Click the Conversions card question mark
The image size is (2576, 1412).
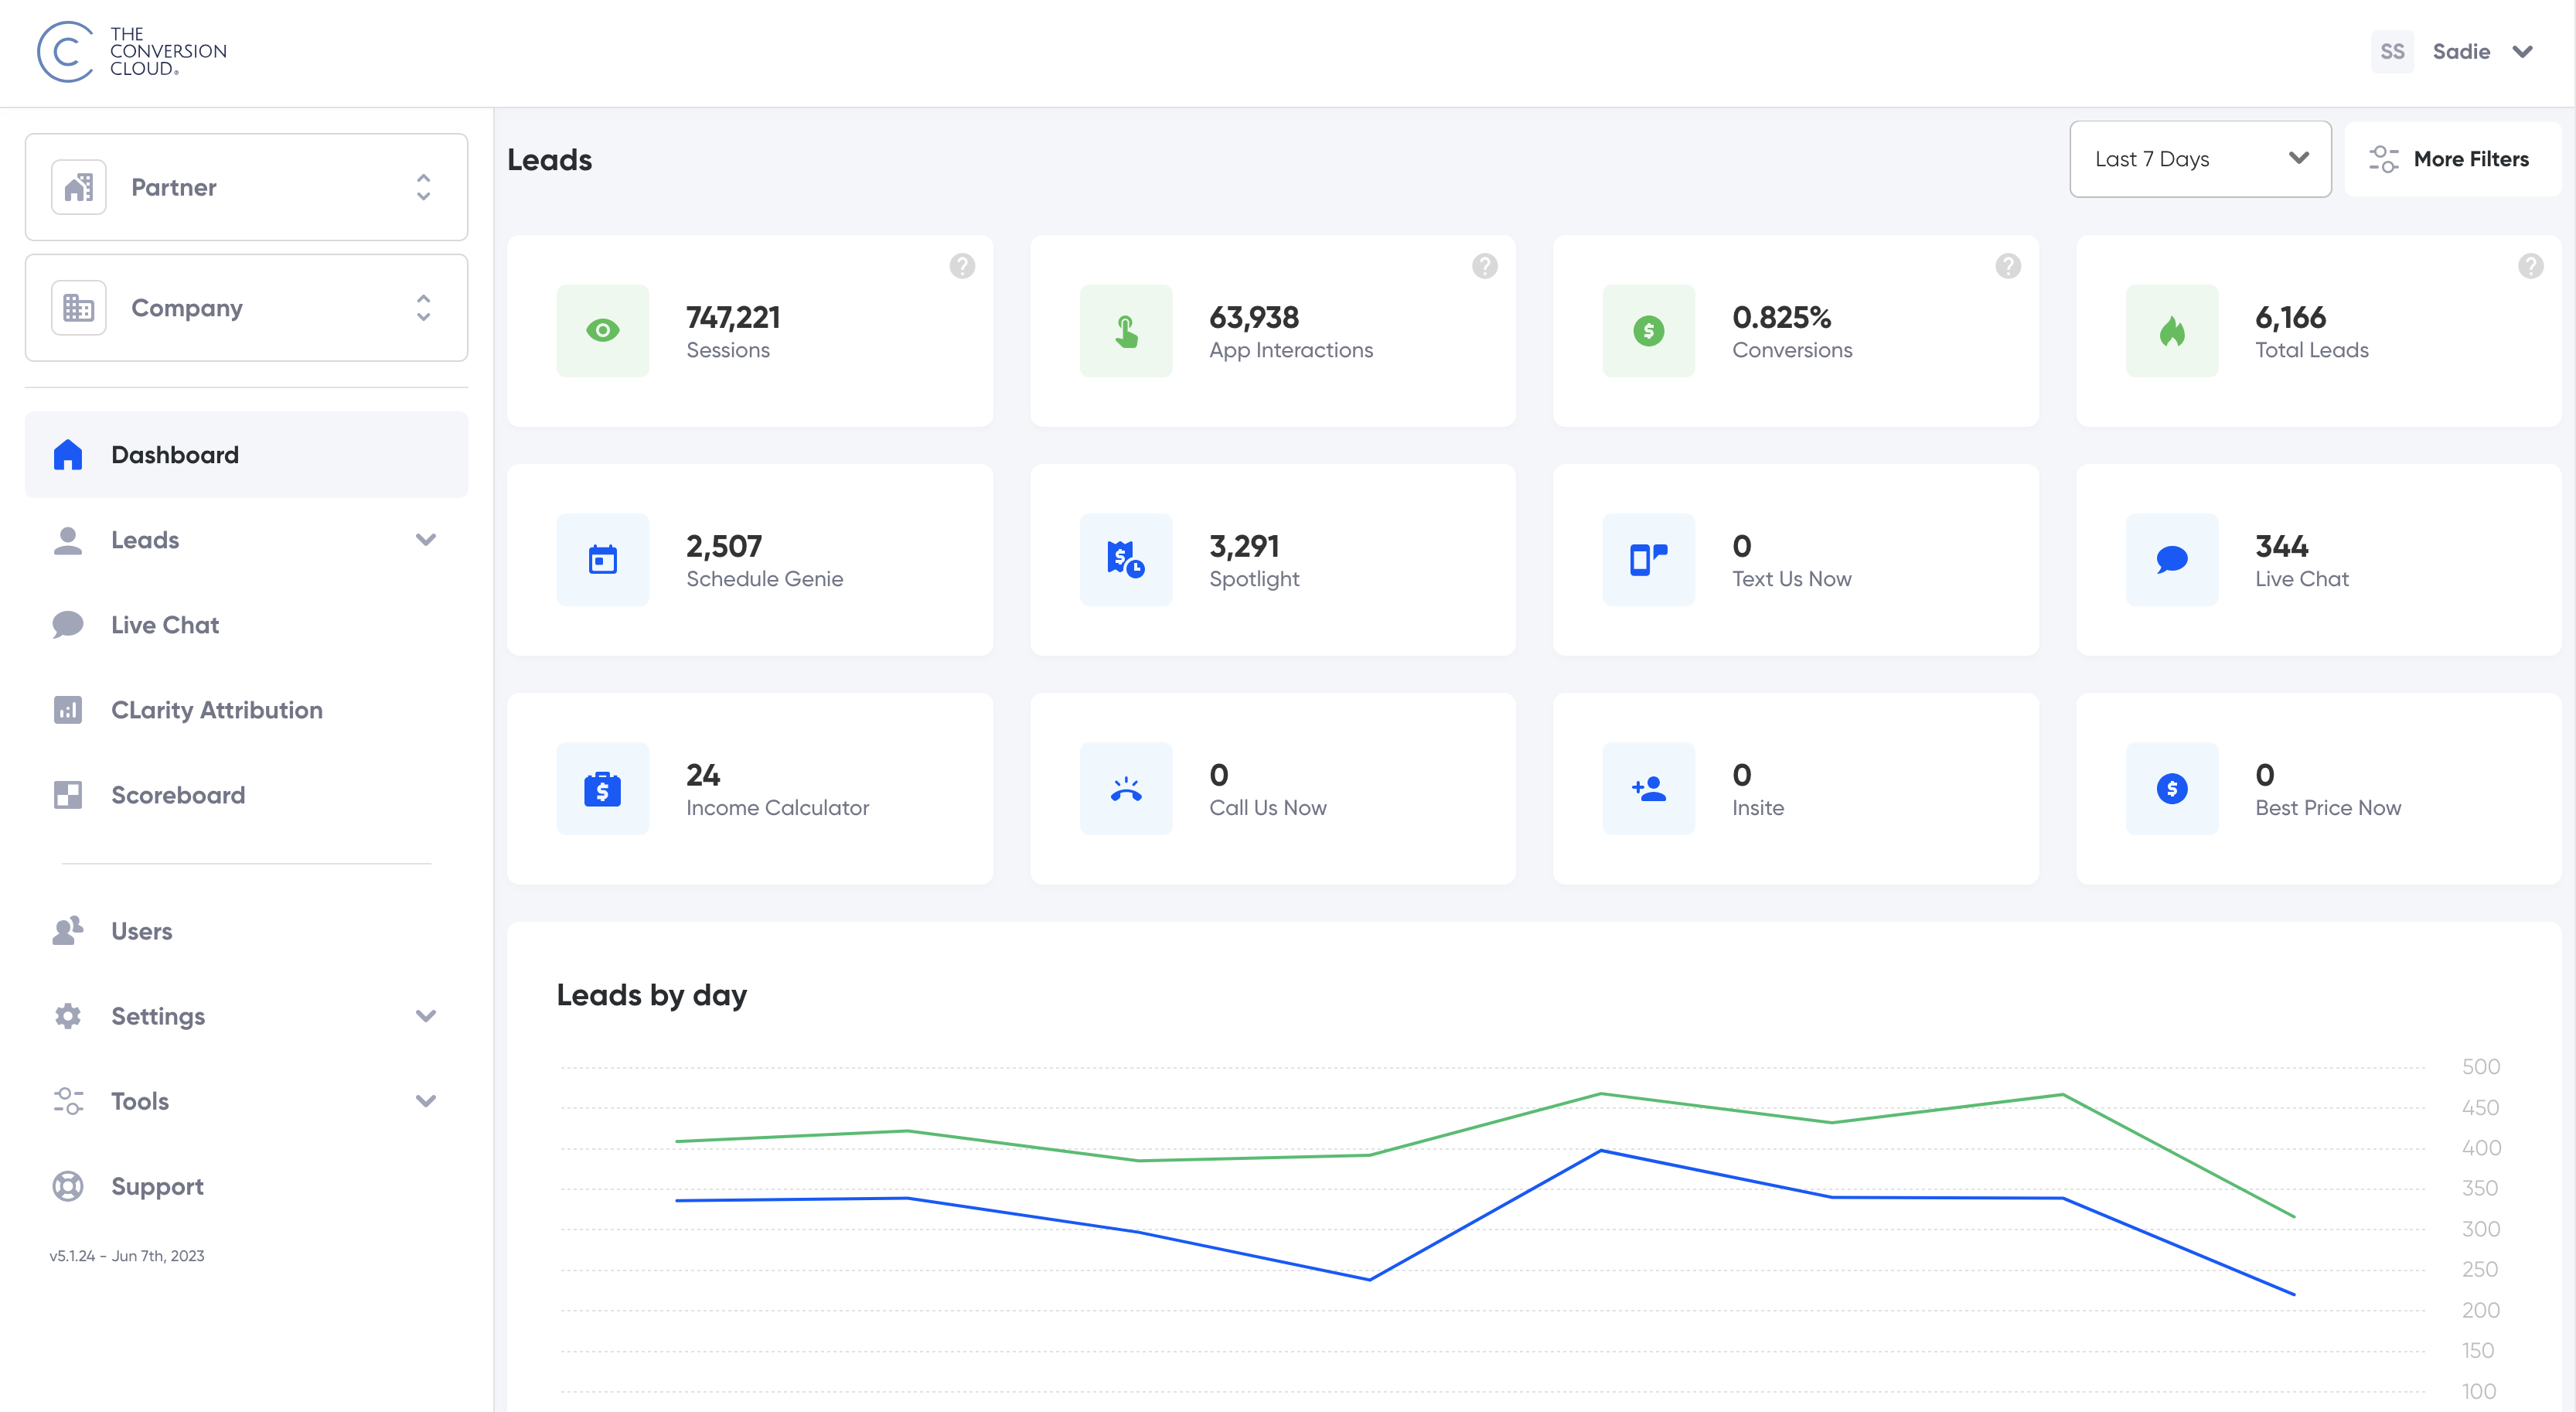click(x=2007, y=266)
